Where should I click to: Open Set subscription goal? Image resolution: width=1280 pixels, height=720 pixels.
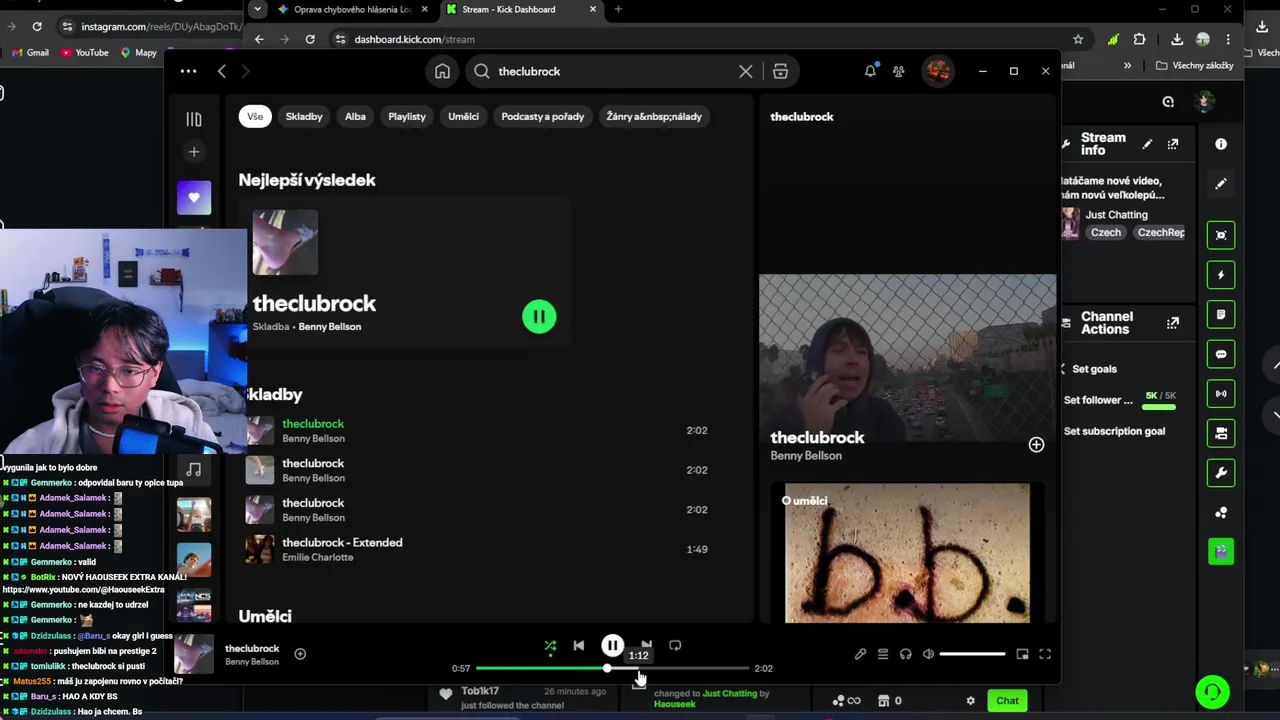[1114, 431]
